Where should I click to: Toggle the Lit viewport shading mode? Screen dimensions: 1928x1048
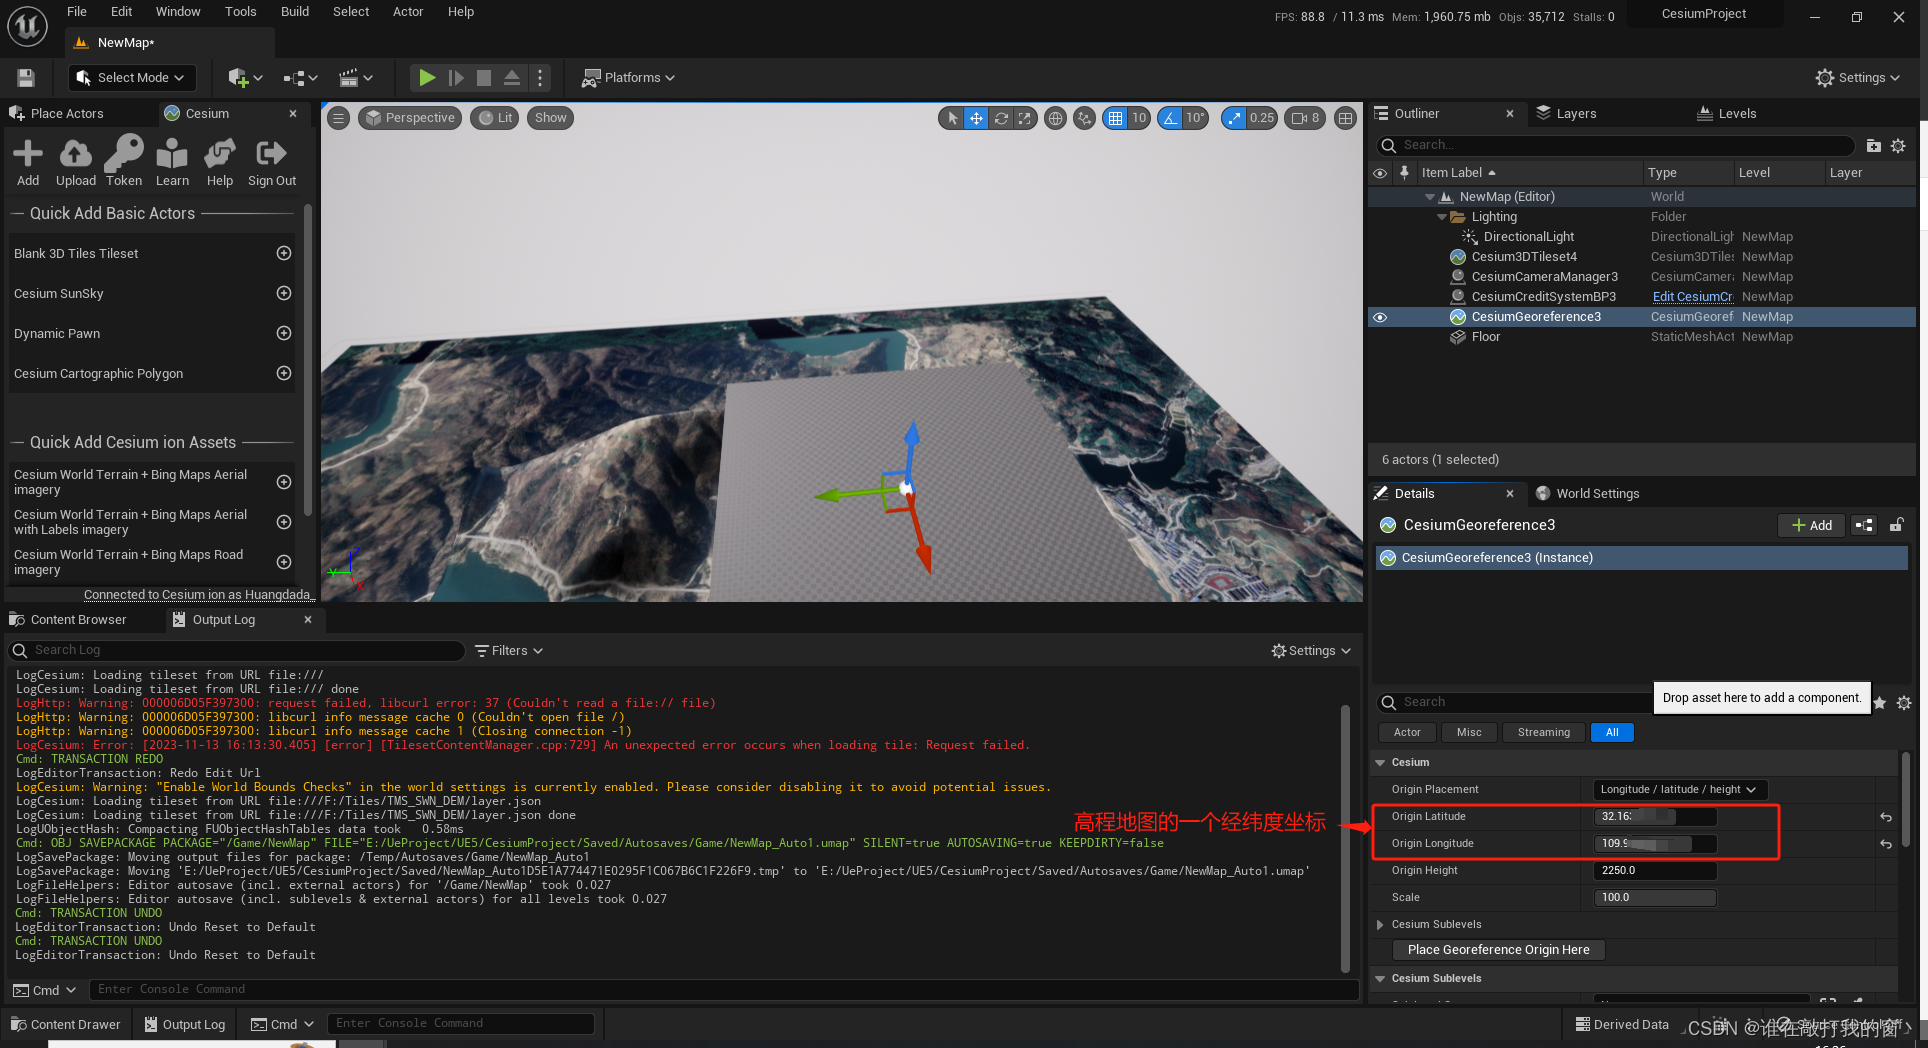494,117
